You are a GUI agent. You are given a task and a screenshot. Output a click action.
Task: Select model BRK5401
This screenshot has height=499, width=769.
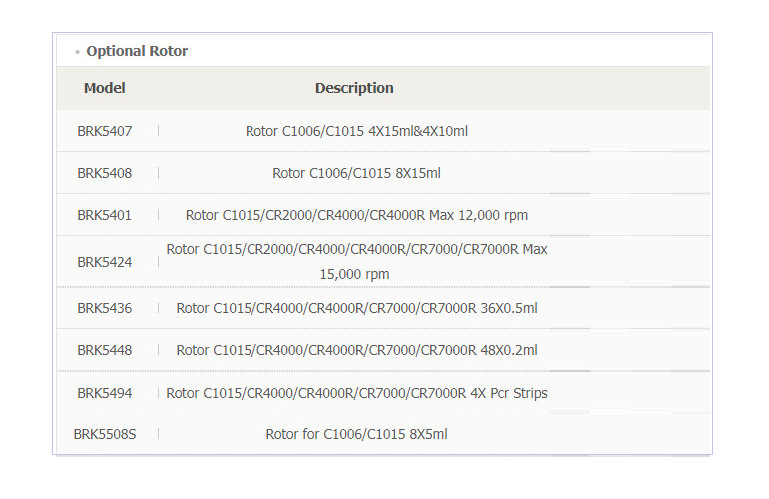(x=104, y=215)
